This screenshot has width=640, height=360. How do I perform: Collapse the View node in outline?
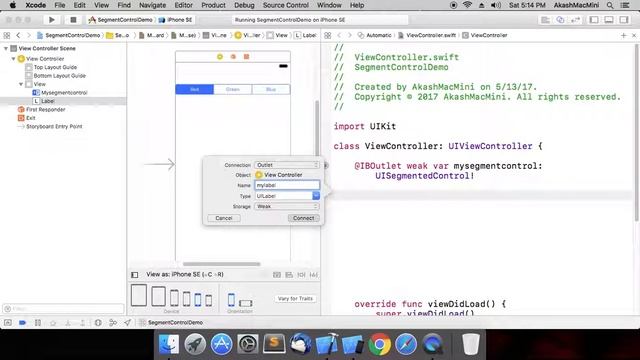tap(21, 84)
